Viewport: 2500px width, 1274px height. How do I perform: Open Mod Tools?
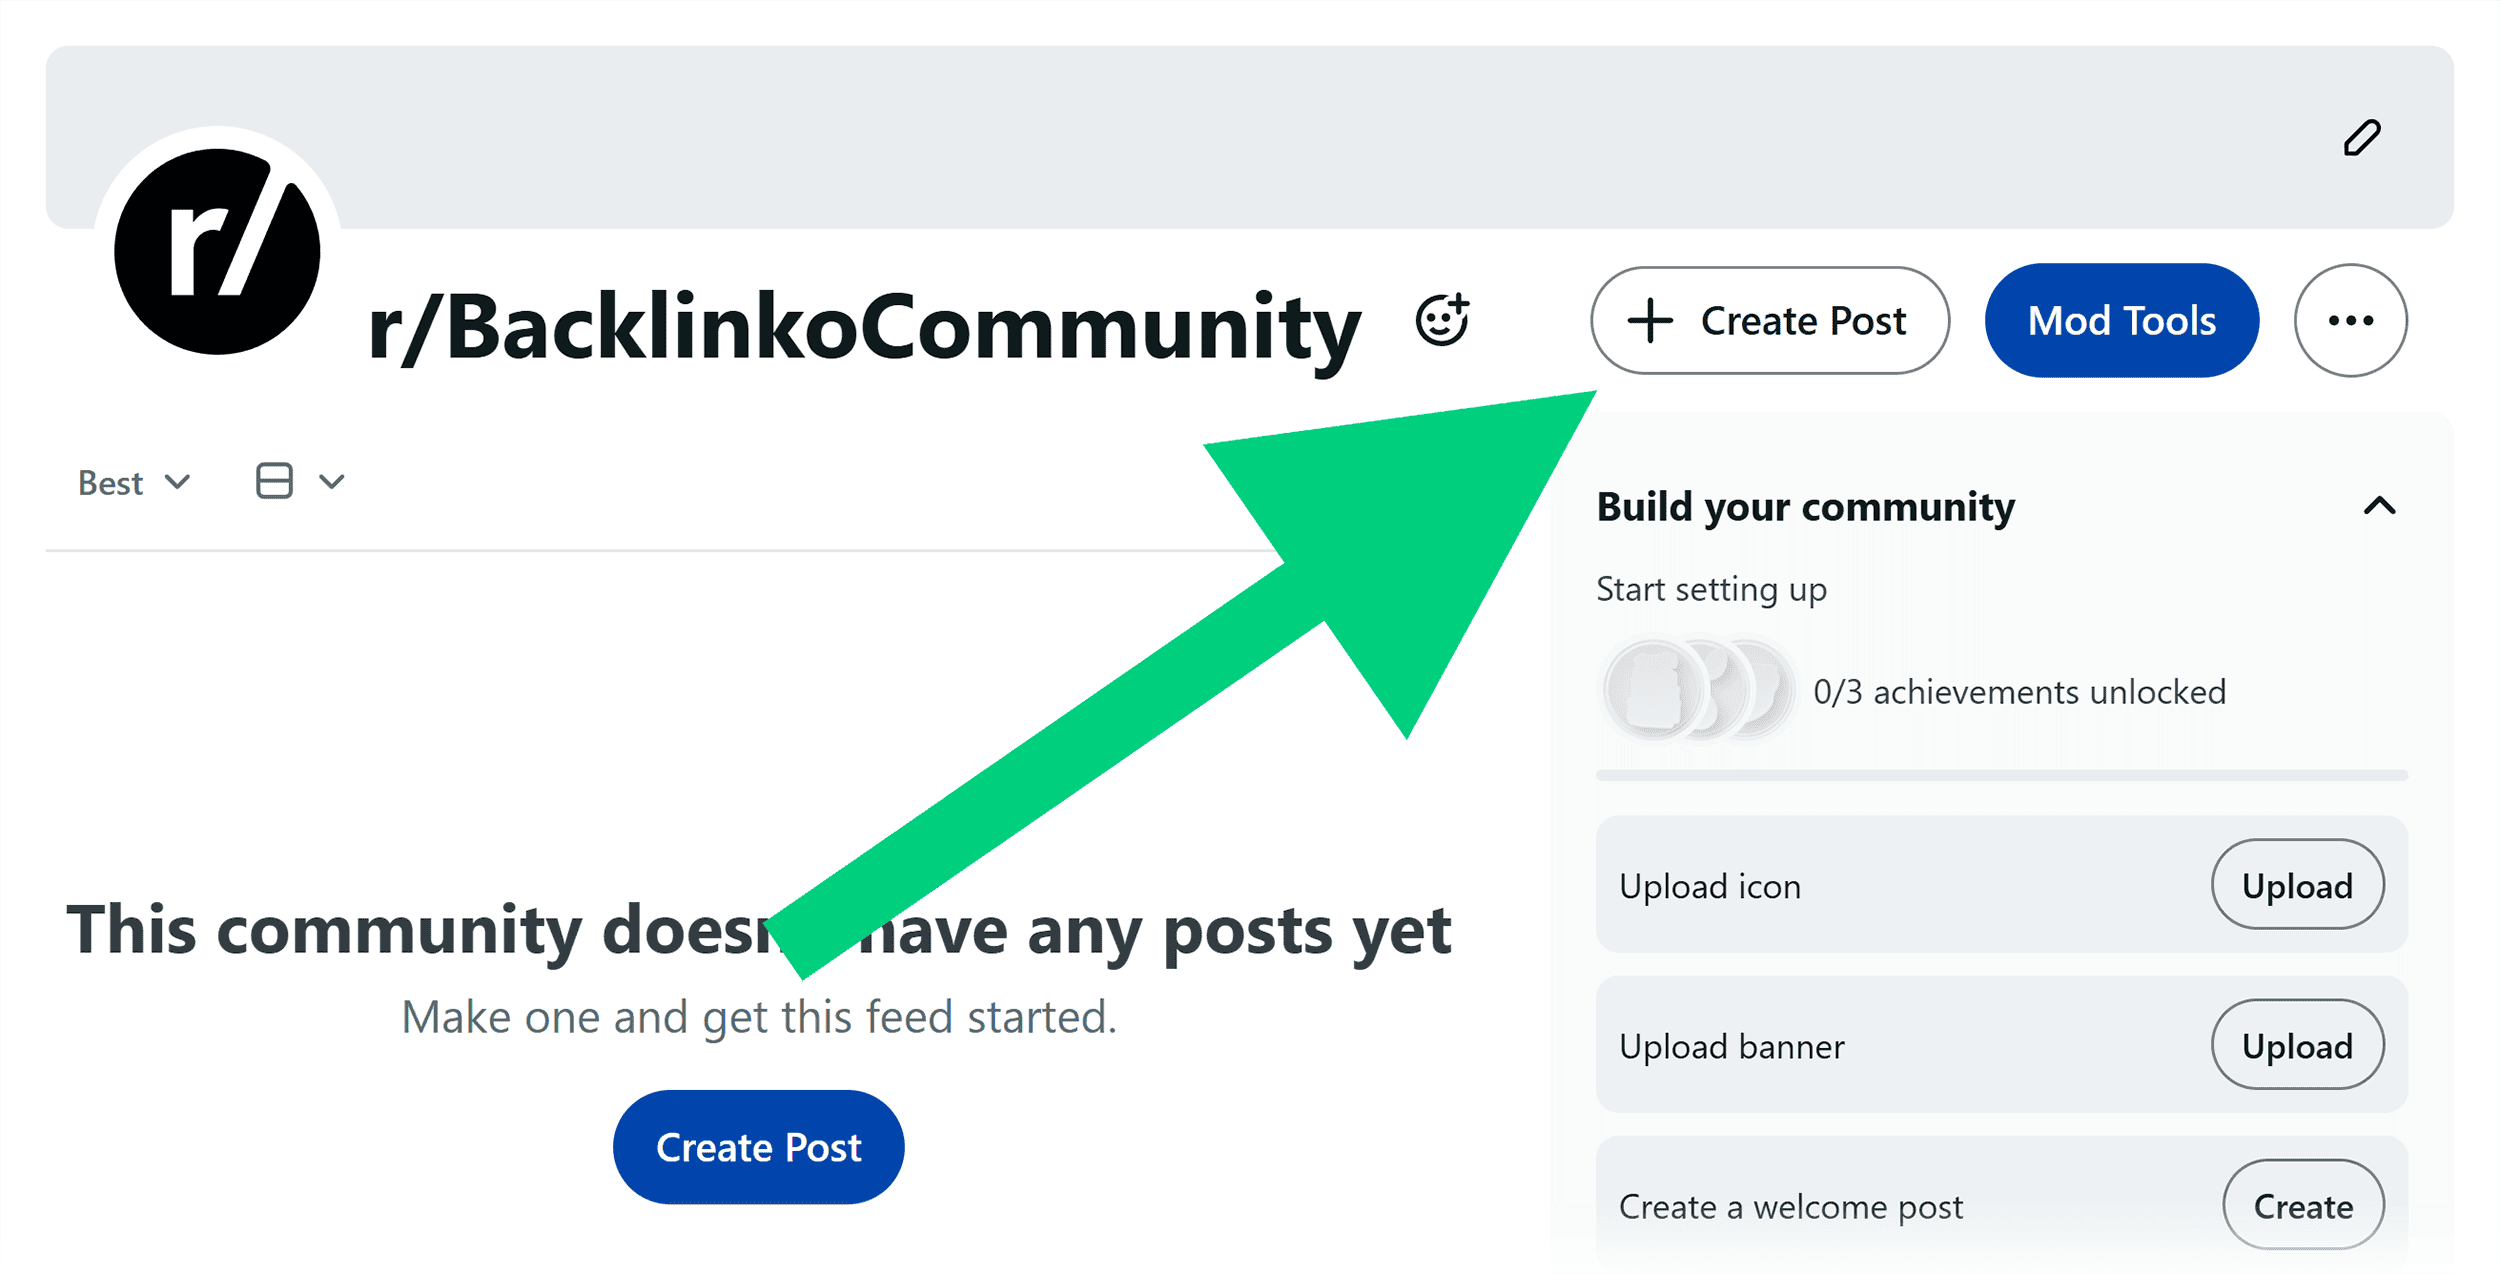[2120, 320]
